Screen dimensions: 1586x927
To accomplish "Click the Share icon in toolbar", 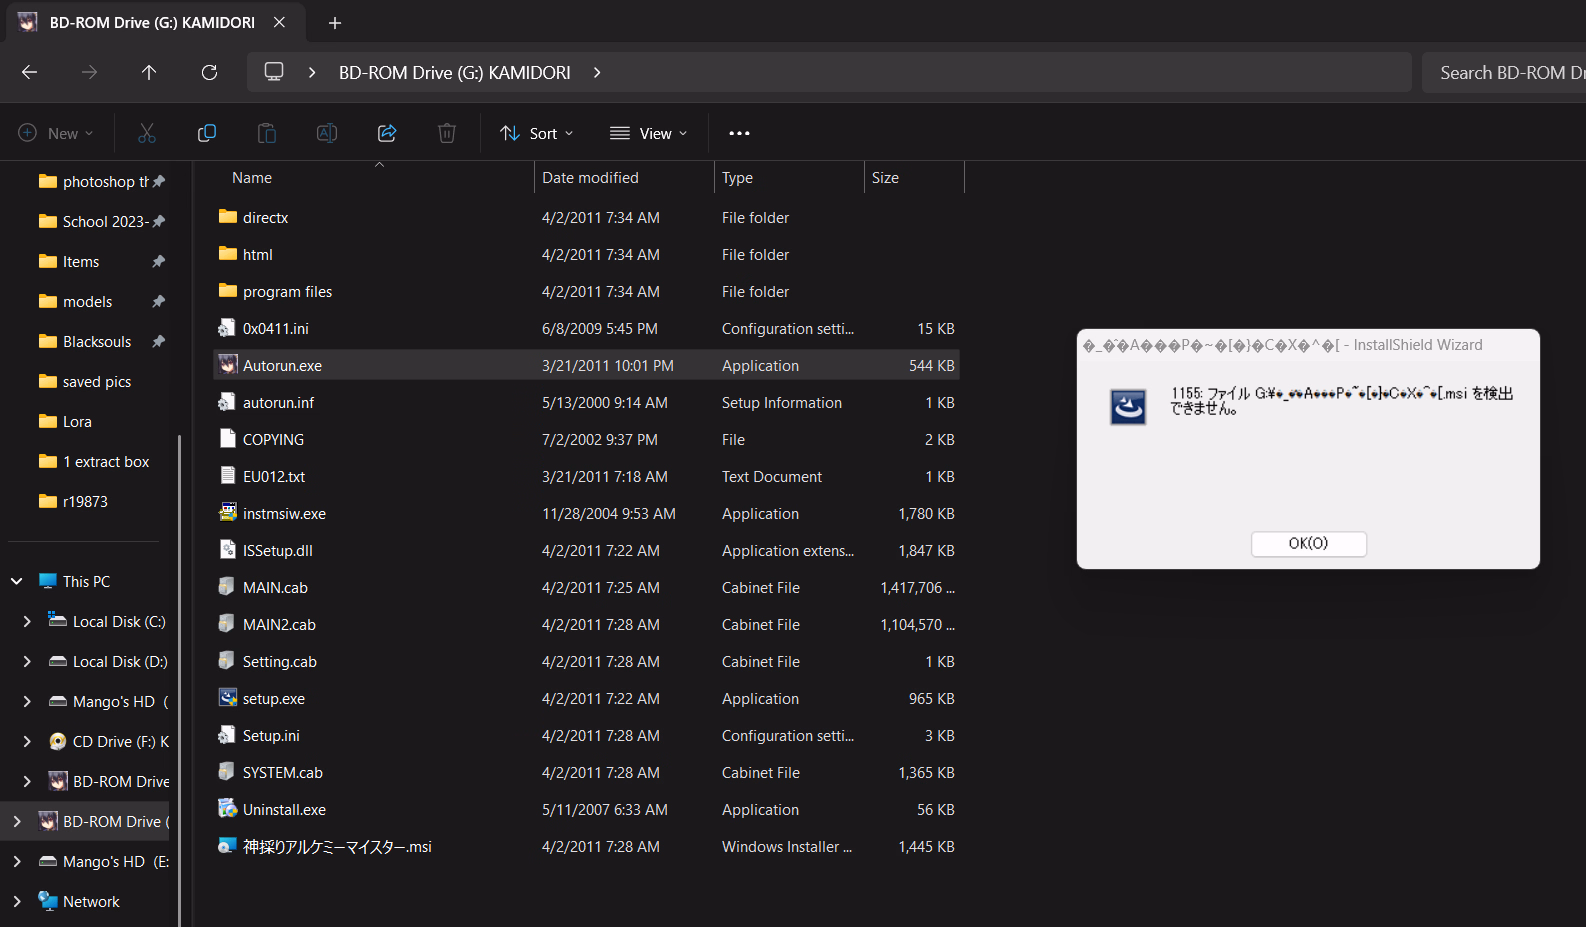I will point(387,133).
